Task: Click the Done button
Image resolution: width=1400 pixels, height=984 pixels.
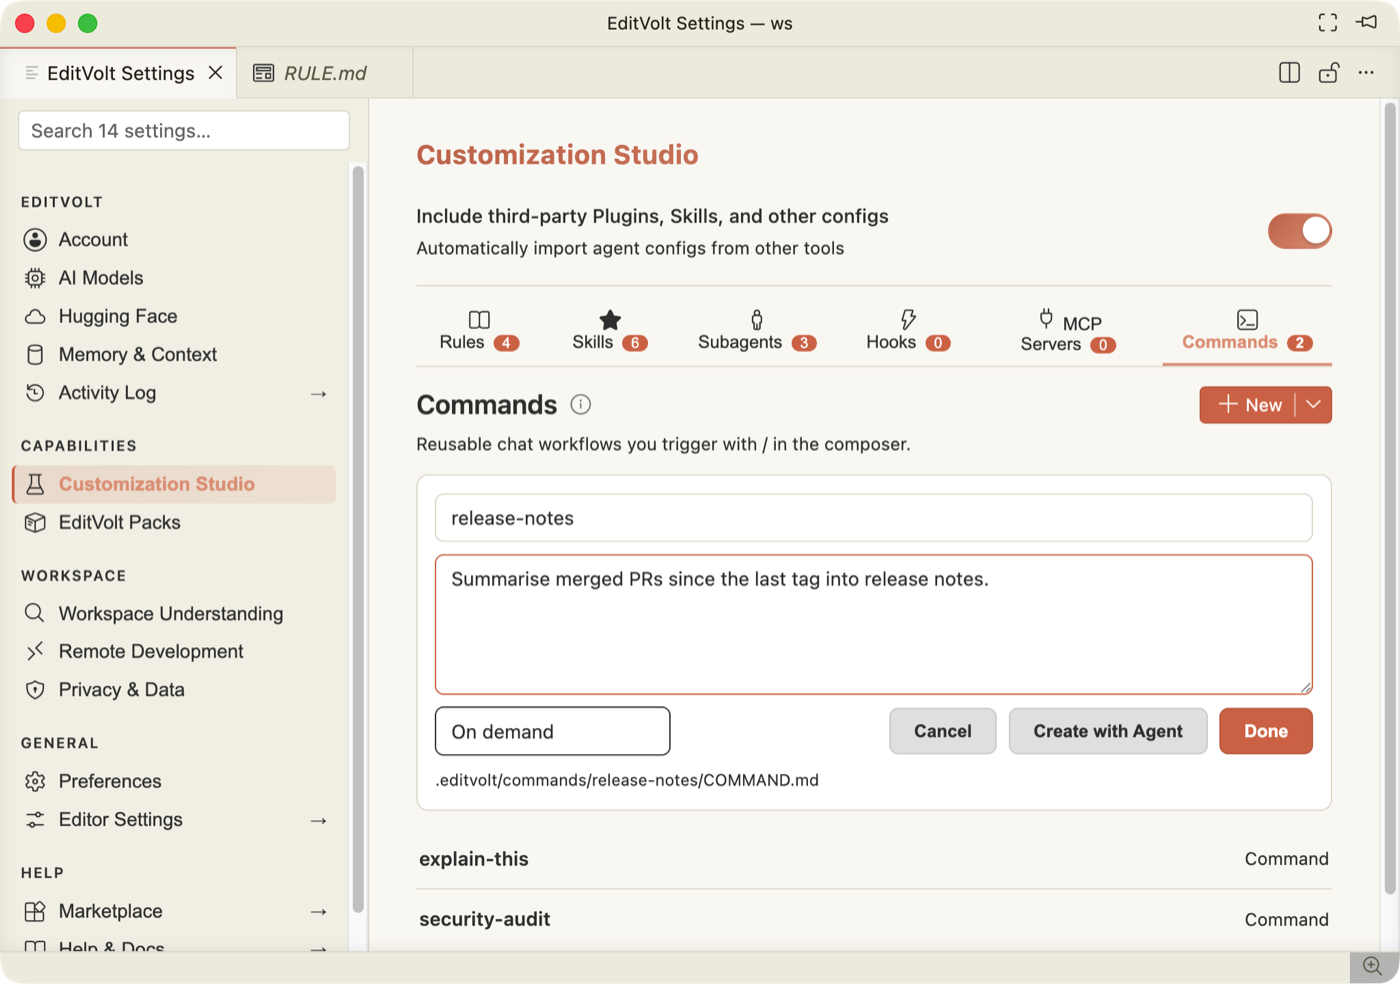Action: 1266,731
